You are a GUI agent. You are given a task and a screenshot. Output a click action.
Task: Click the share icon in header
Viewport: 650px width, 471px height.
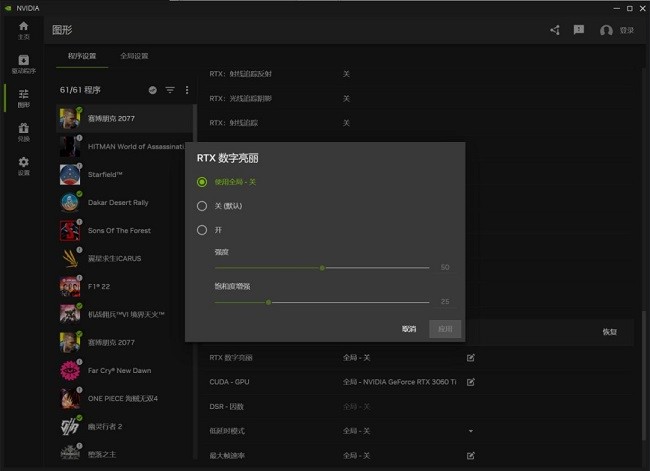[x=555, y=30]
